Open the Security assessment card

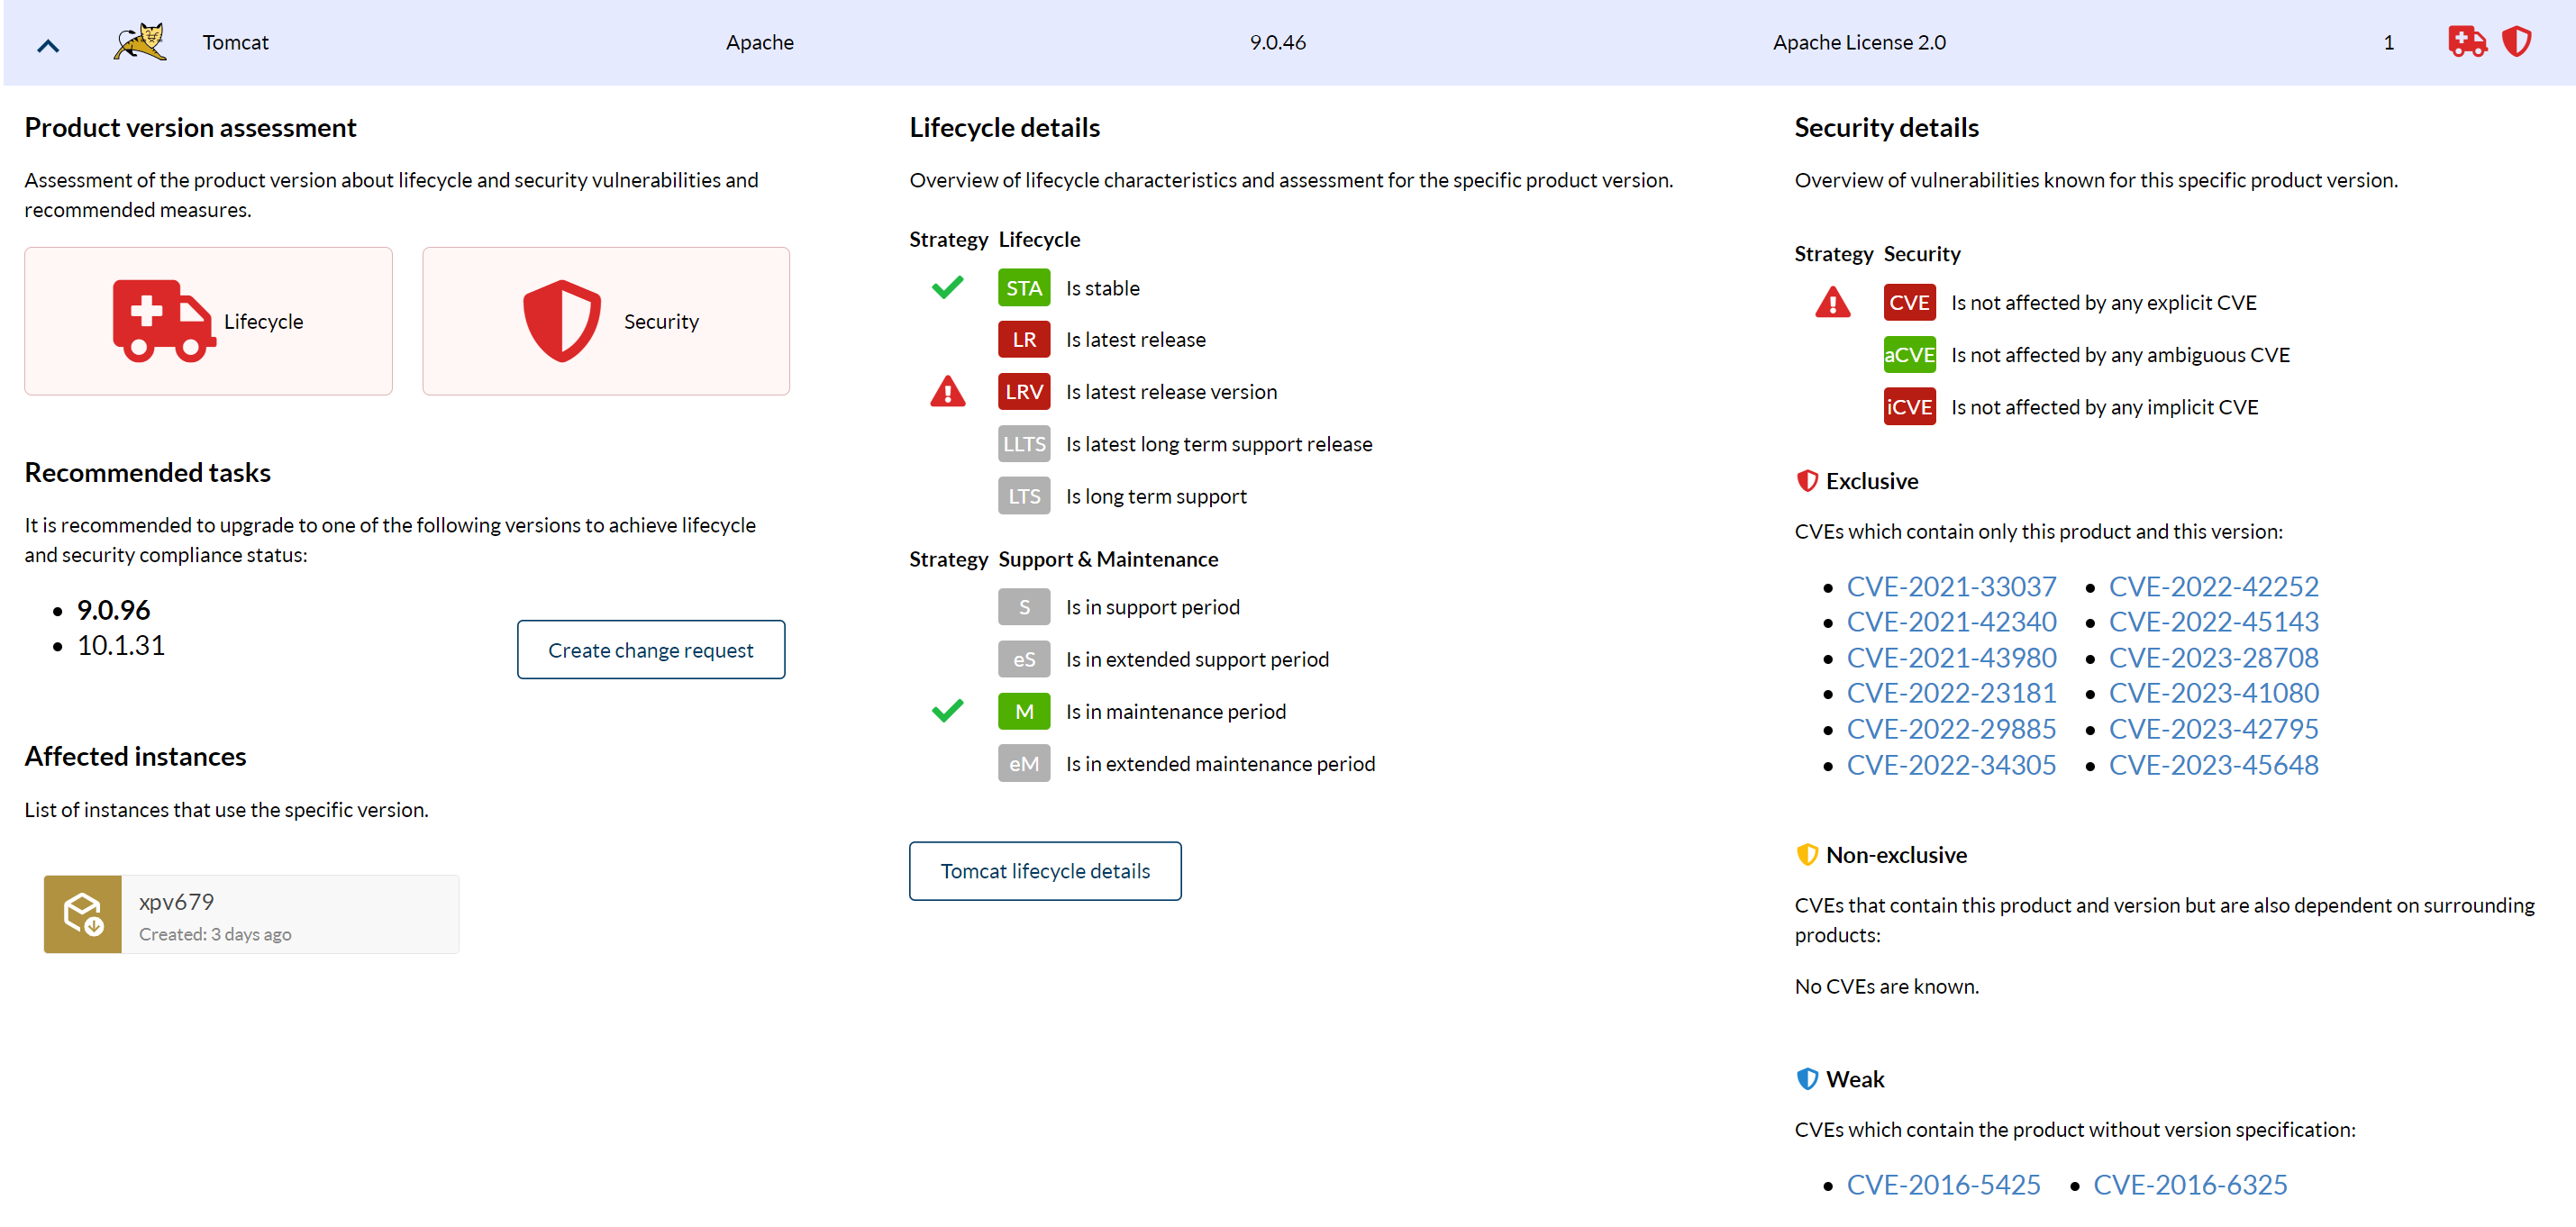(606, 321)
